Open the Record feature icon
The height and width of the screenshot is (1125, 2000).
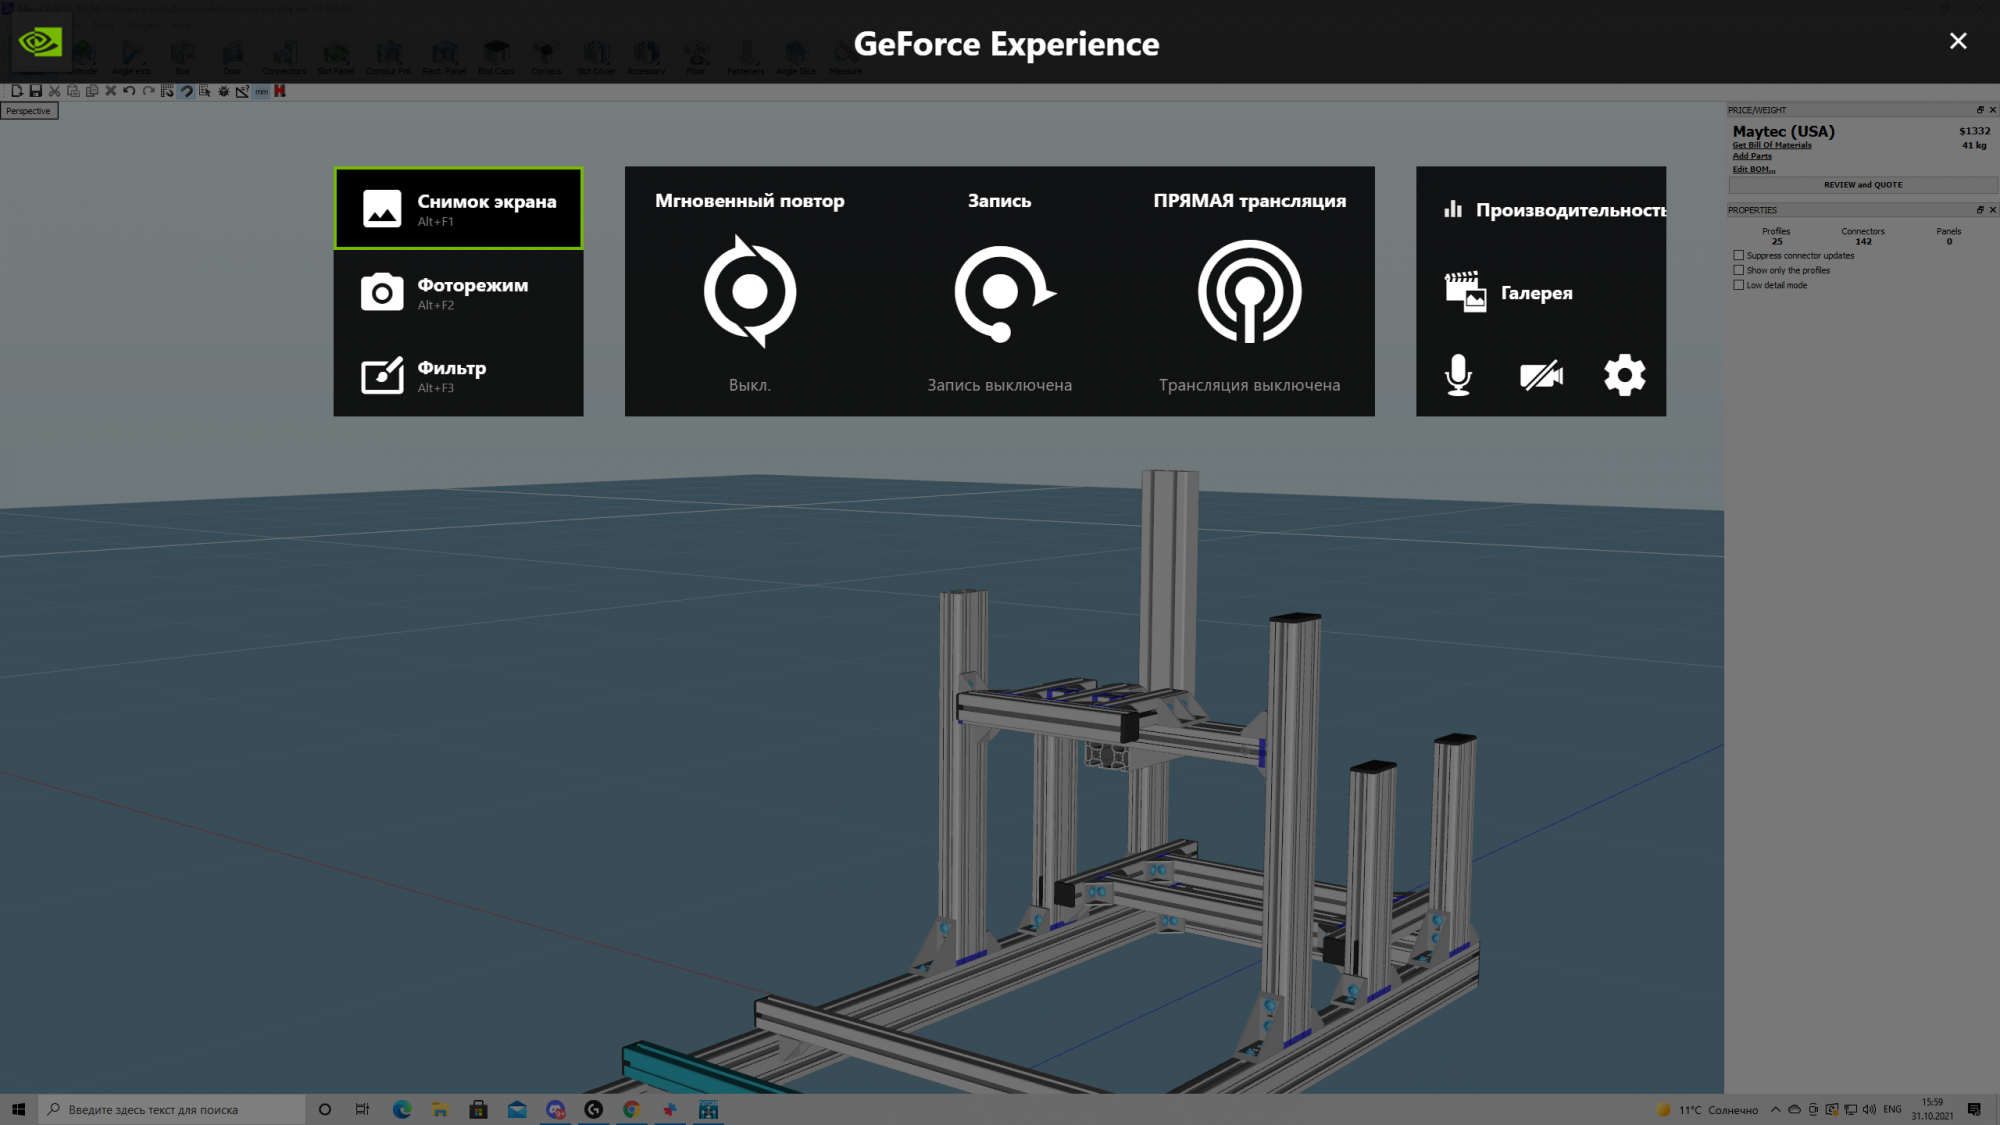1000,292
